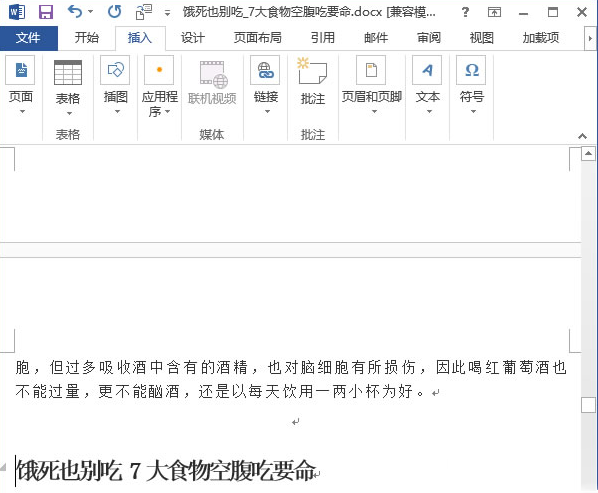Image resolution: width=598 pixels, height=493 pixels.
Task: Expand the 表格 dropdown arrow
Action: [69, 113]
